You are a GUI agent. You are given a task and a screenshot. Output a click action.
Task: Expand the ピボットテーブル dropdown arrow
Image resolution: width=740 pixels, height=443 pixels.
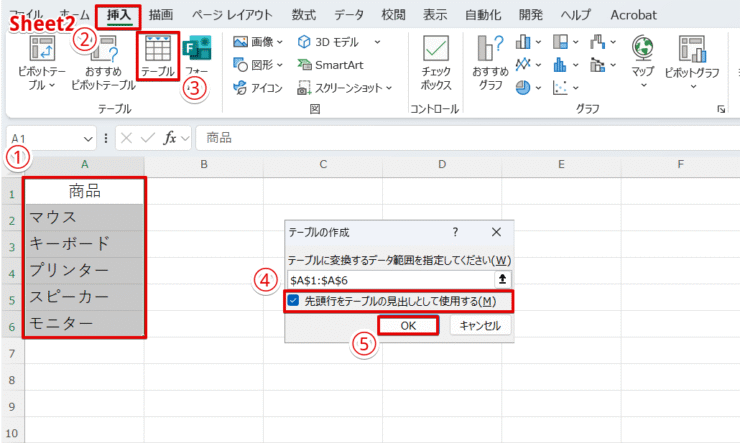pos(52,85)
